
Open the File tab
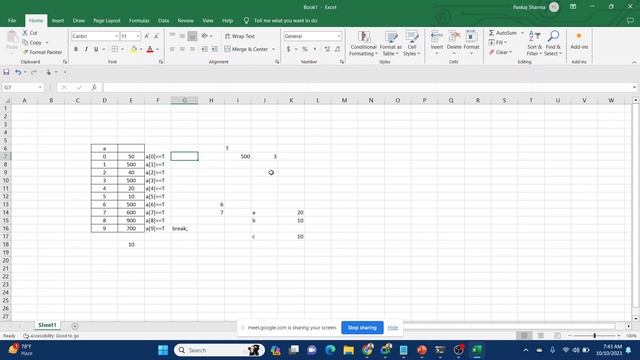point(12,20)
